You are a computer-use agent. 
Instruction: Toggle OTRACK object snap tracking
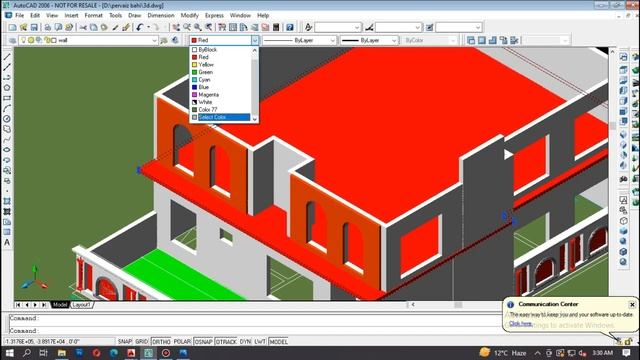click(226, 342)
